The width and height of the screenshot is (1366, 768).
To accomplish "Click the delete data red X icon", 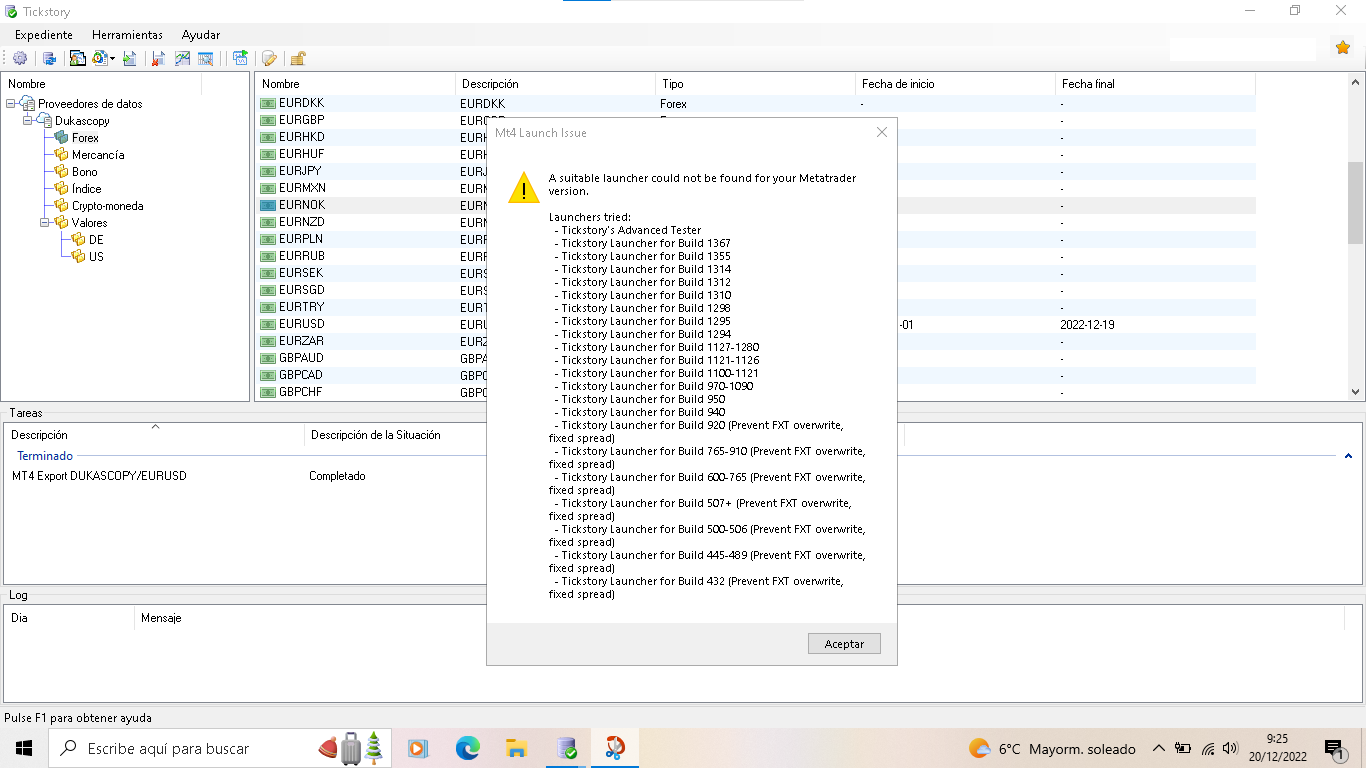I will click(x=158, y=58).
